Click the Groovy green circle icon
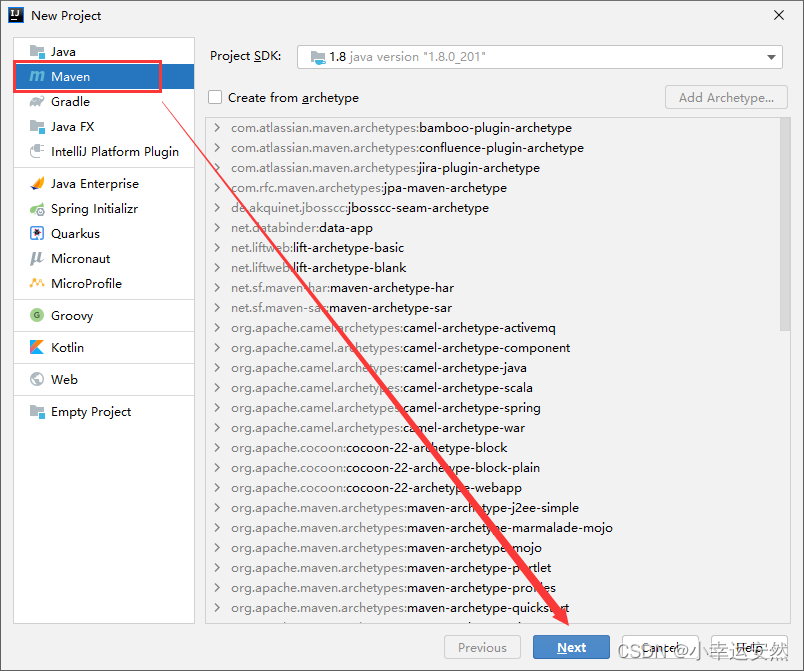Viewport: 804px width, 671px height. pos(37,315)
